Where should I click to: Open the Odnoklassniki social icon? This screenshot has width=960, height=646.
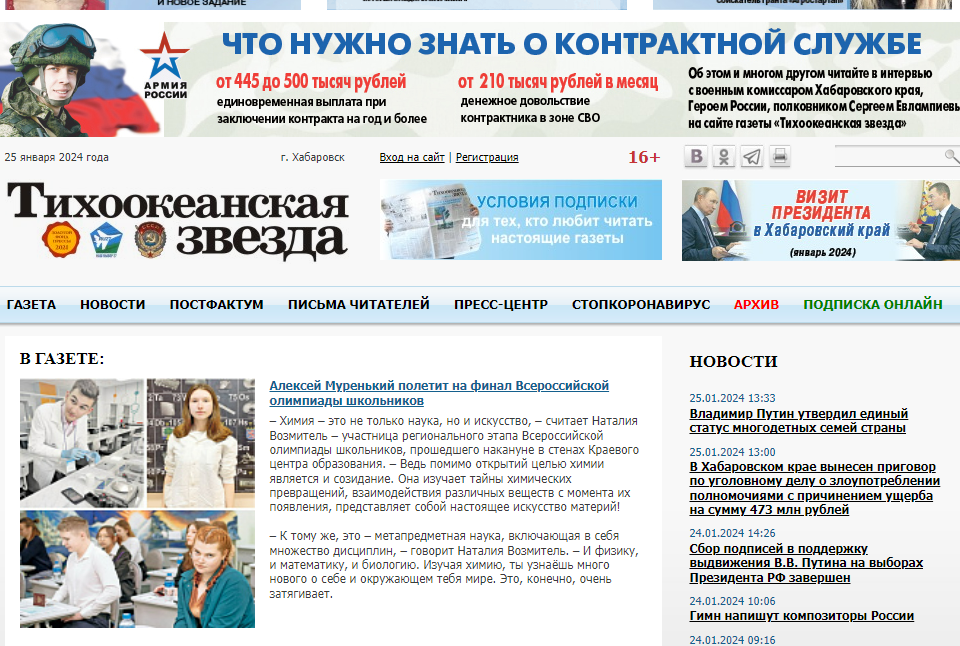point(724,157)
